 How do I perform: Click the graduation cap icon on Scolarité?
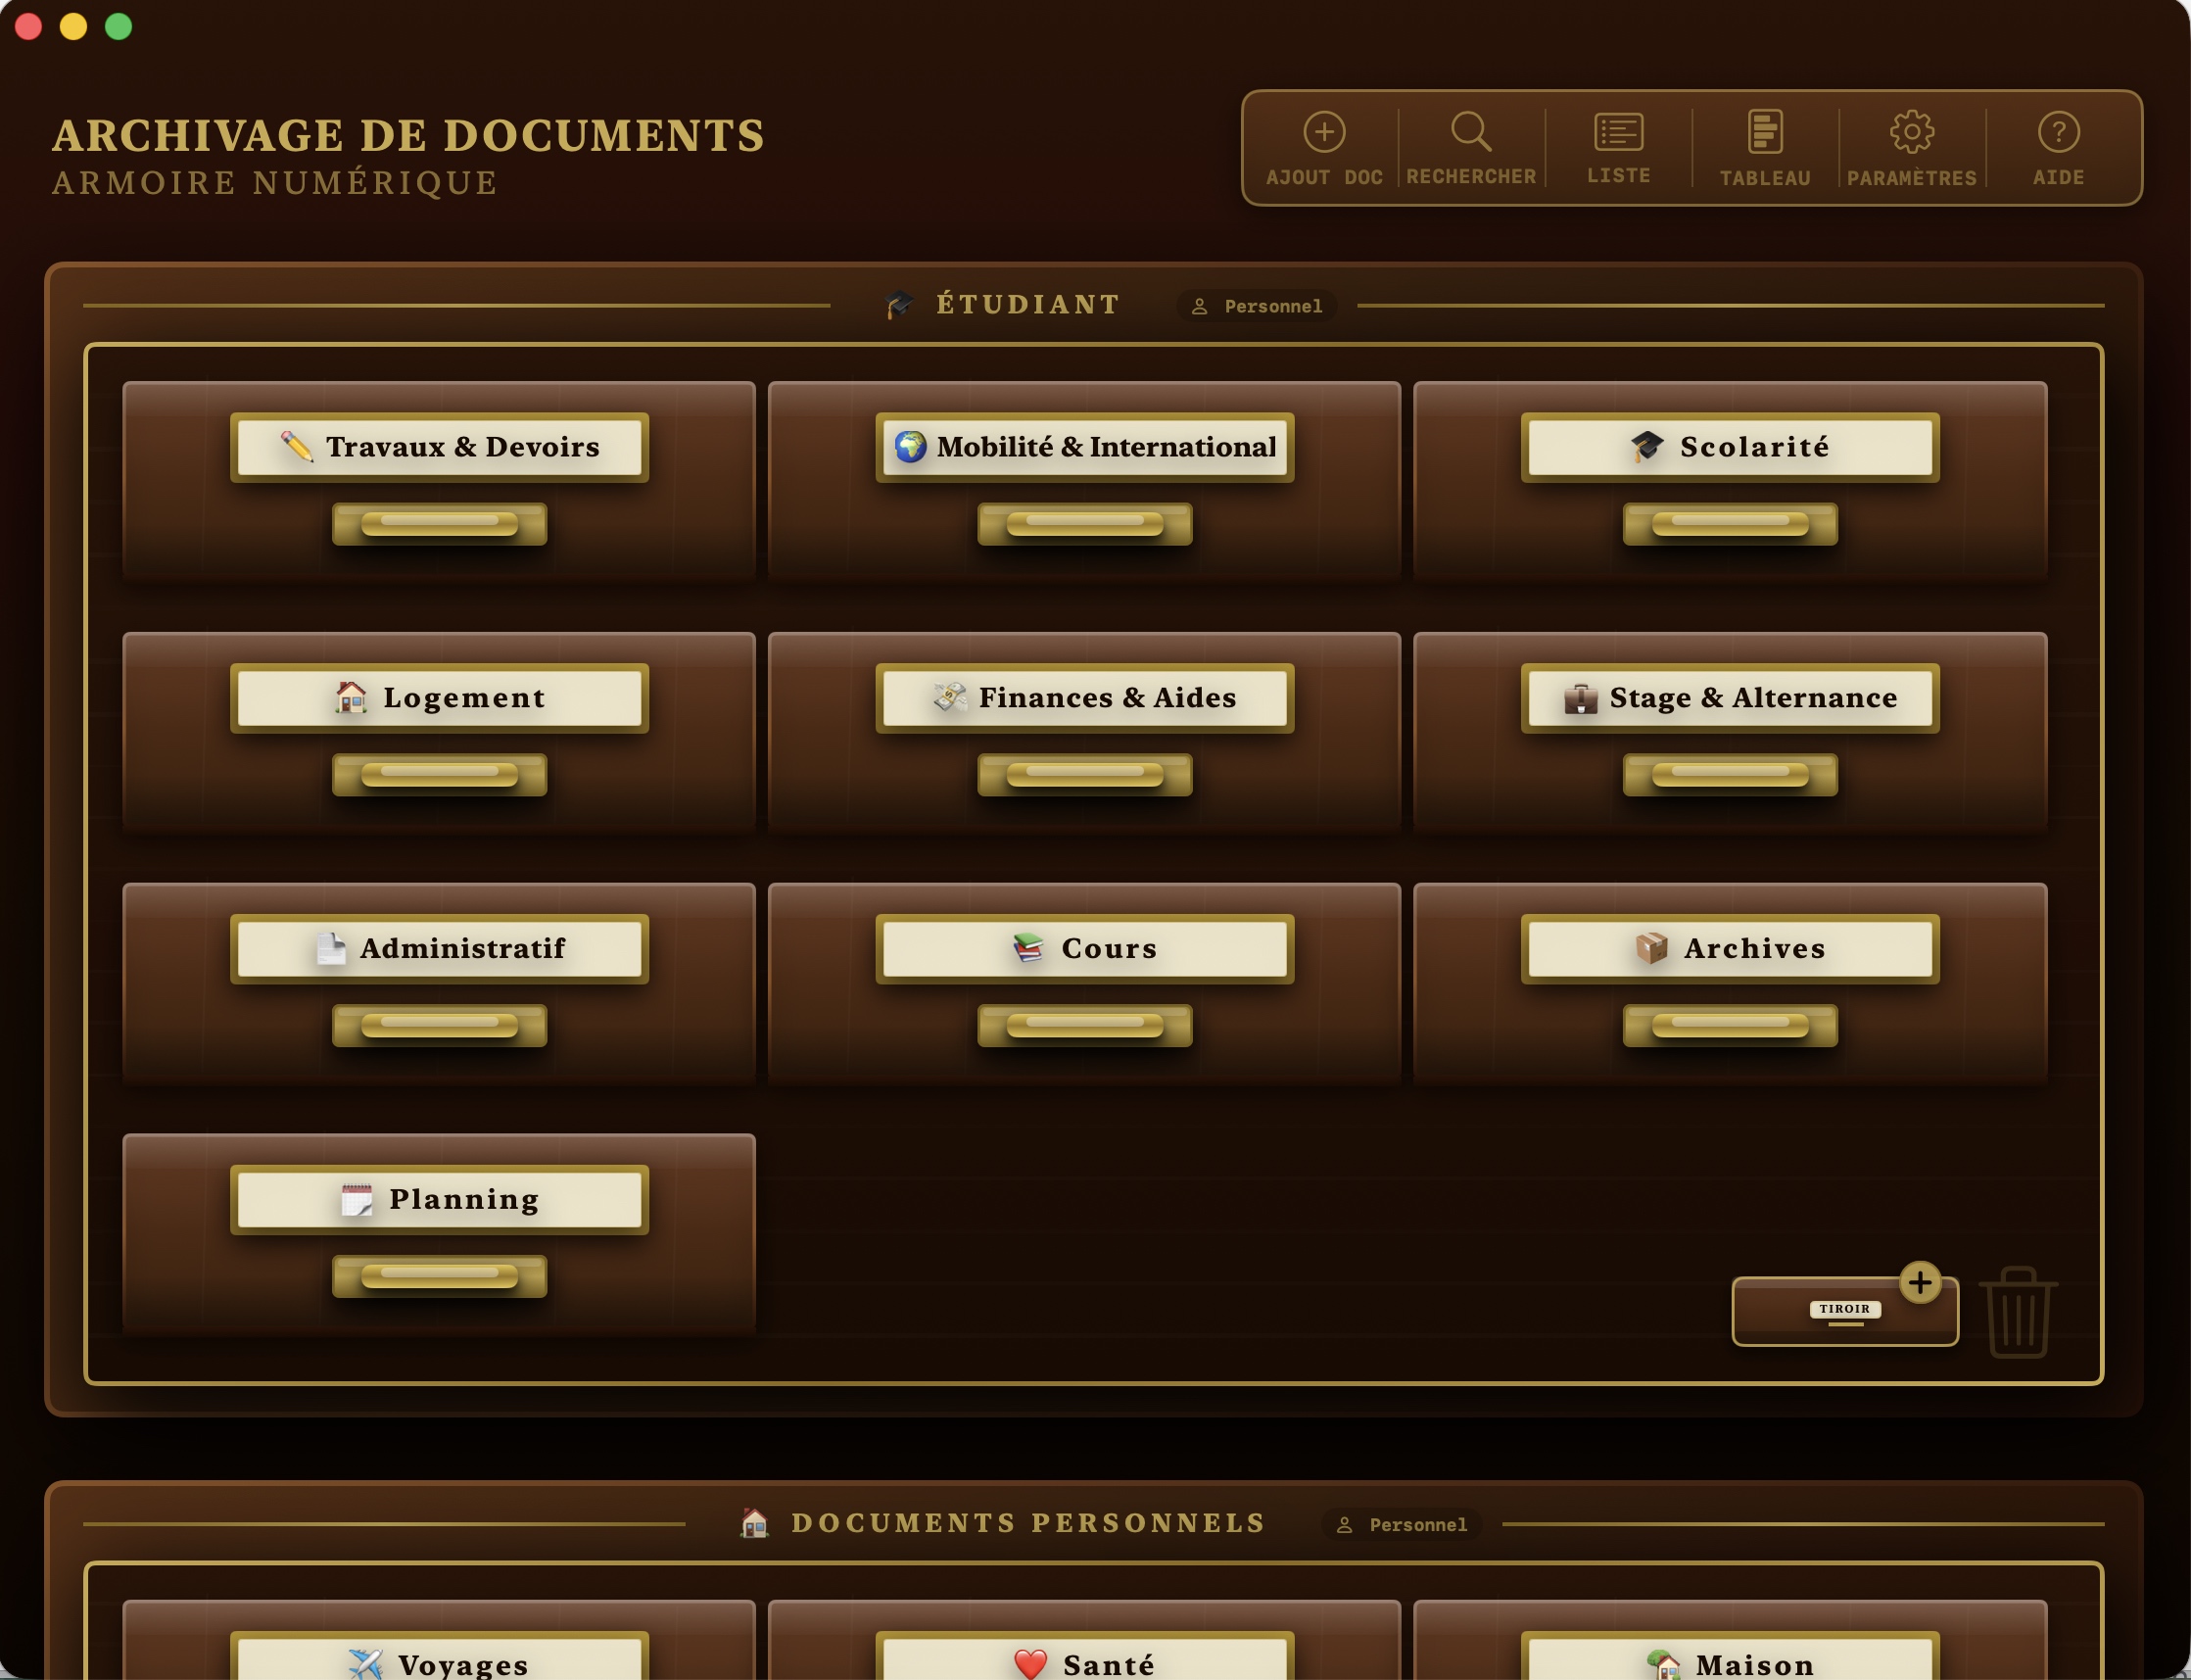click(x=1647, y=447)
